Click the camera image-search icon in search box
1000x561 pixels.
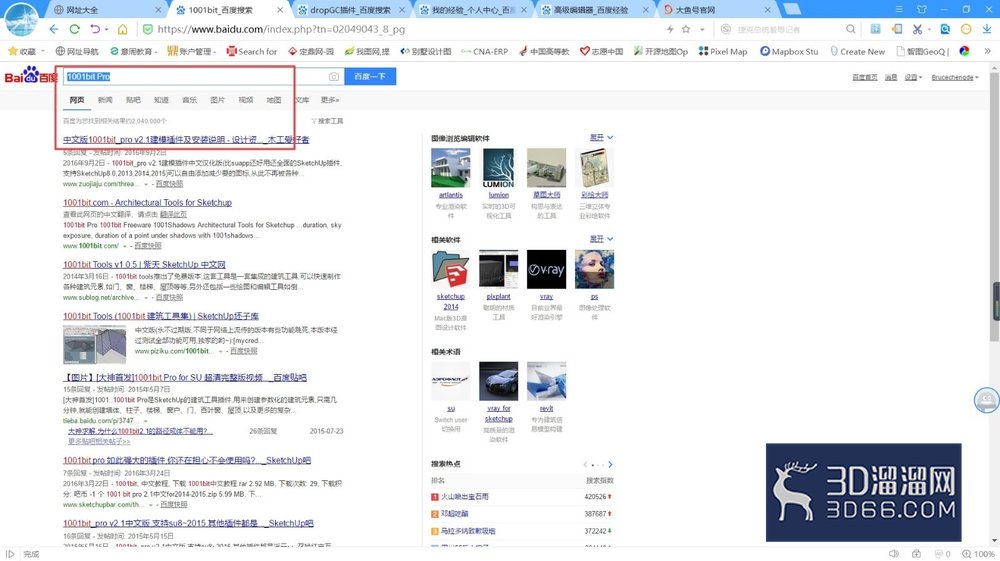pyautogui.click(x=334, y=76)
